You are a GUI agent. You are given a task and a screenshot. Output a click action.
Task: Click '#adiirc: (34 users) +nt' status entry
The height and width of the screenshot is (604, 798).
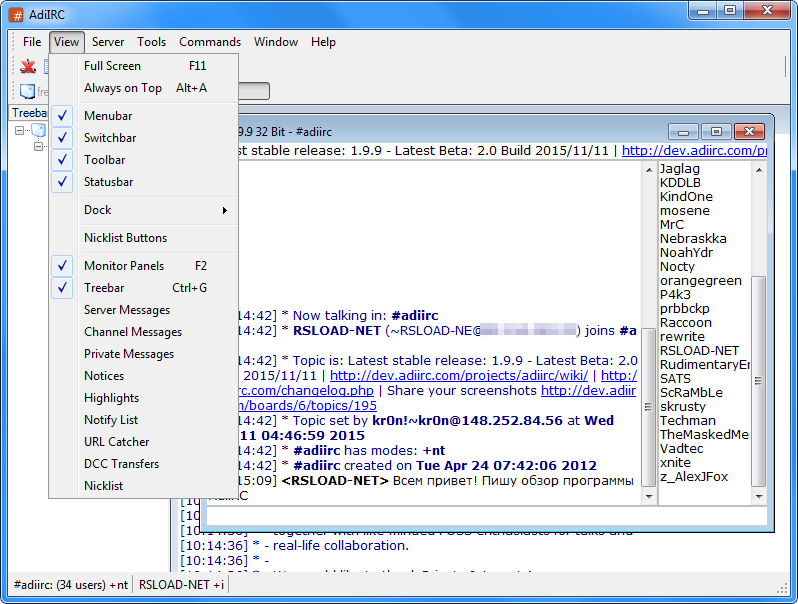coord(71,585)
